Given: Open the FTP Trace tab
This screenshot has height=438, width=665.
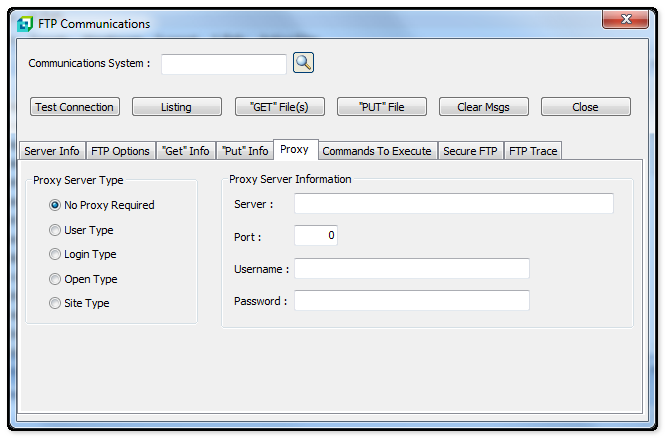Looking at the screenshot, I should pos(533,151).
